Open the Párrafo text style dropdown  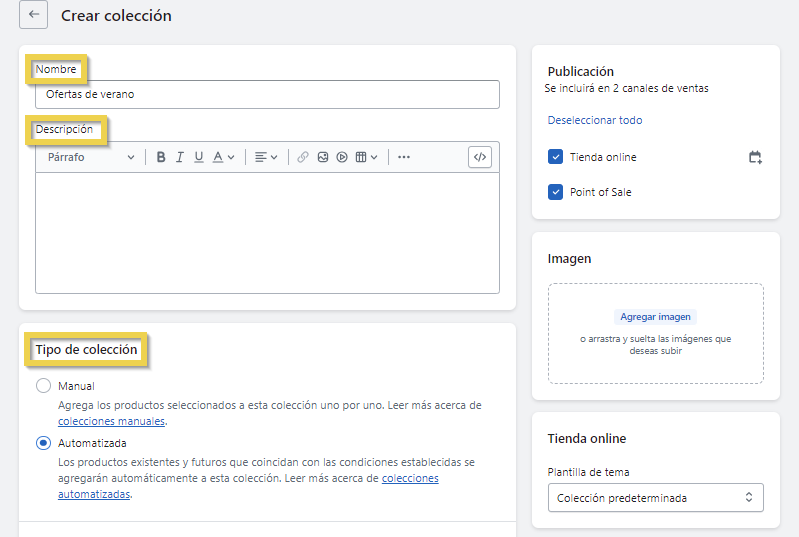[90, 157]
